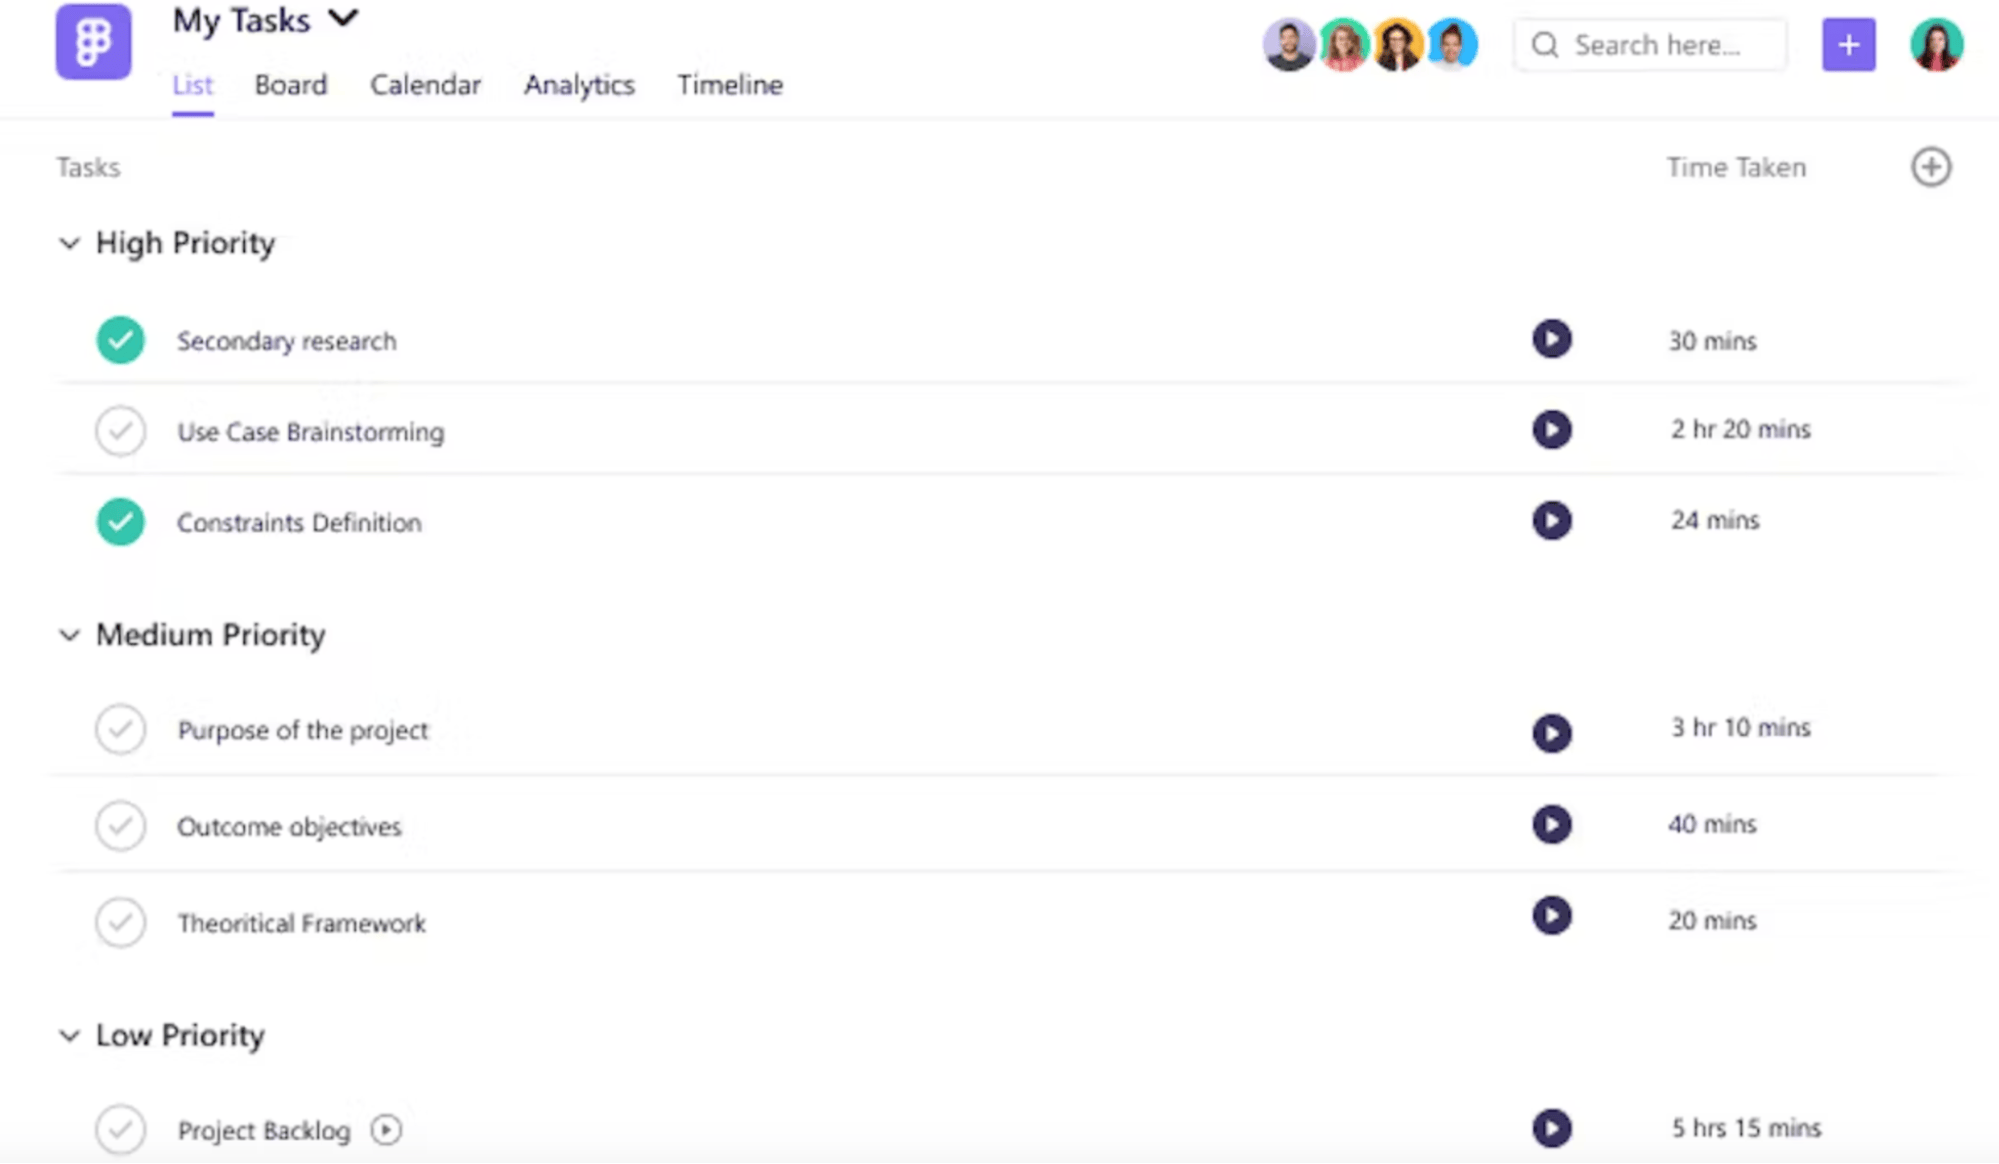The width and height of the screenshot is (1999, 1164).
Task: Select the Constraints Definition task name
Action: pyautogui.click(x=299, y=522)
